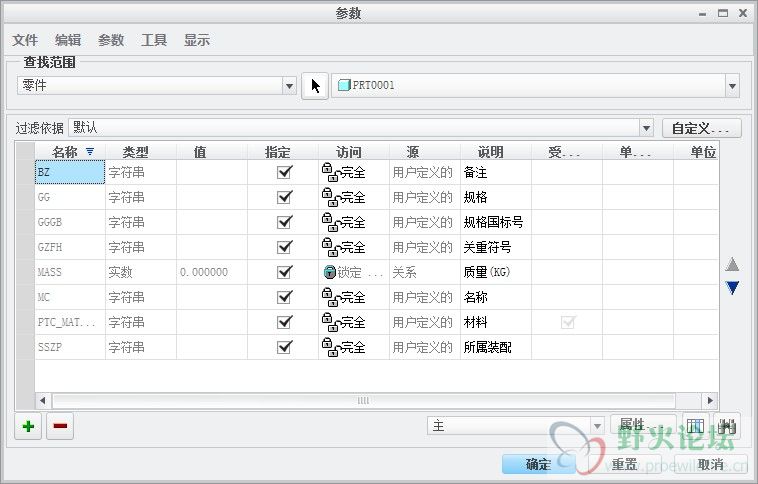
Task: Click the lock access icon in GGGB row
Action: [x=330, y=222]
